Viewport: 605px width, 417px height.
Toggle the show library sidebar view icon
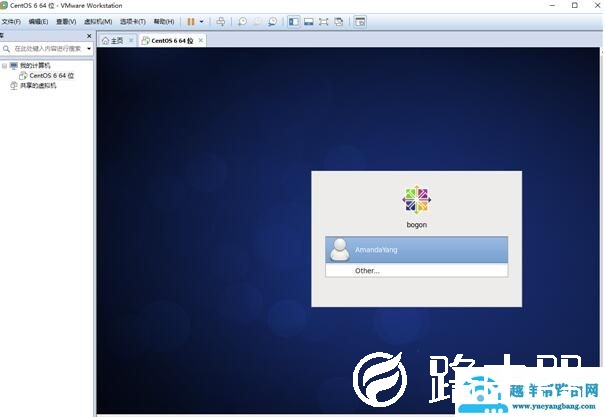pyautogui.click(x=293, y=21)
